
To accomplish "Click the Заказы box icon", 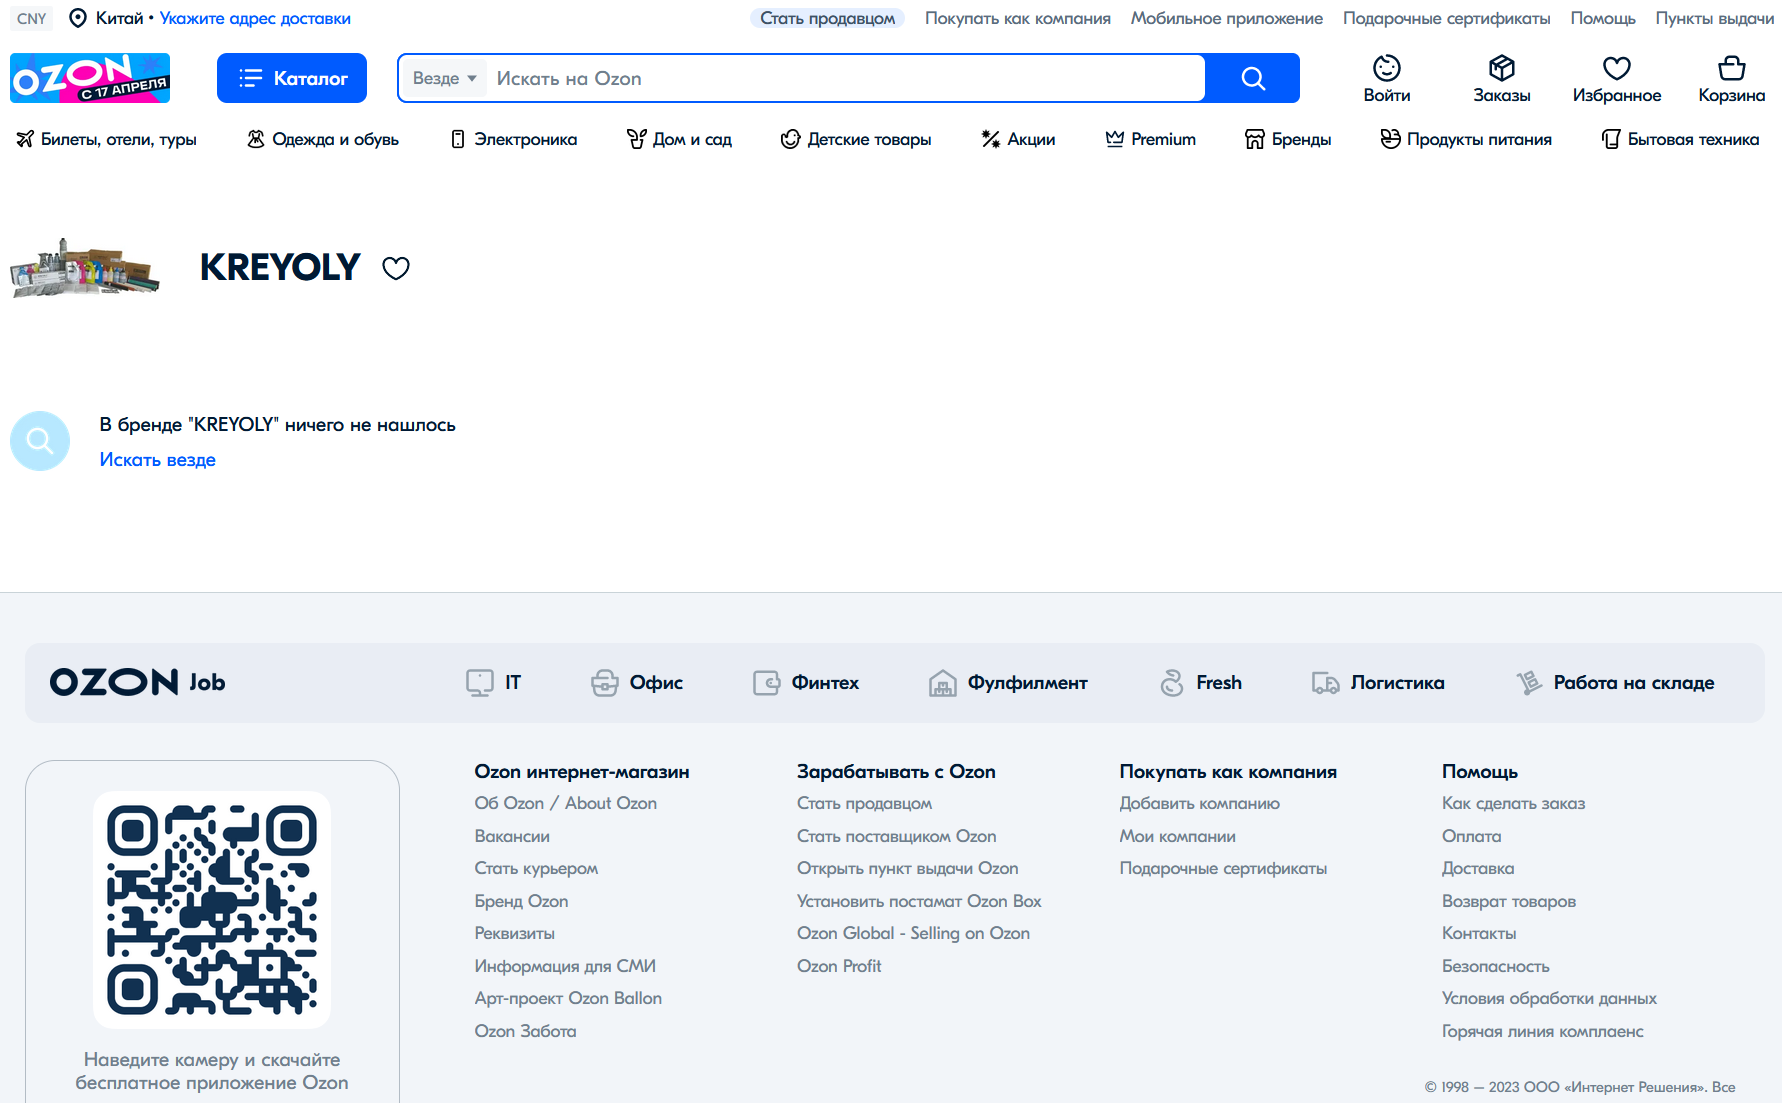I will [1501, 68].
